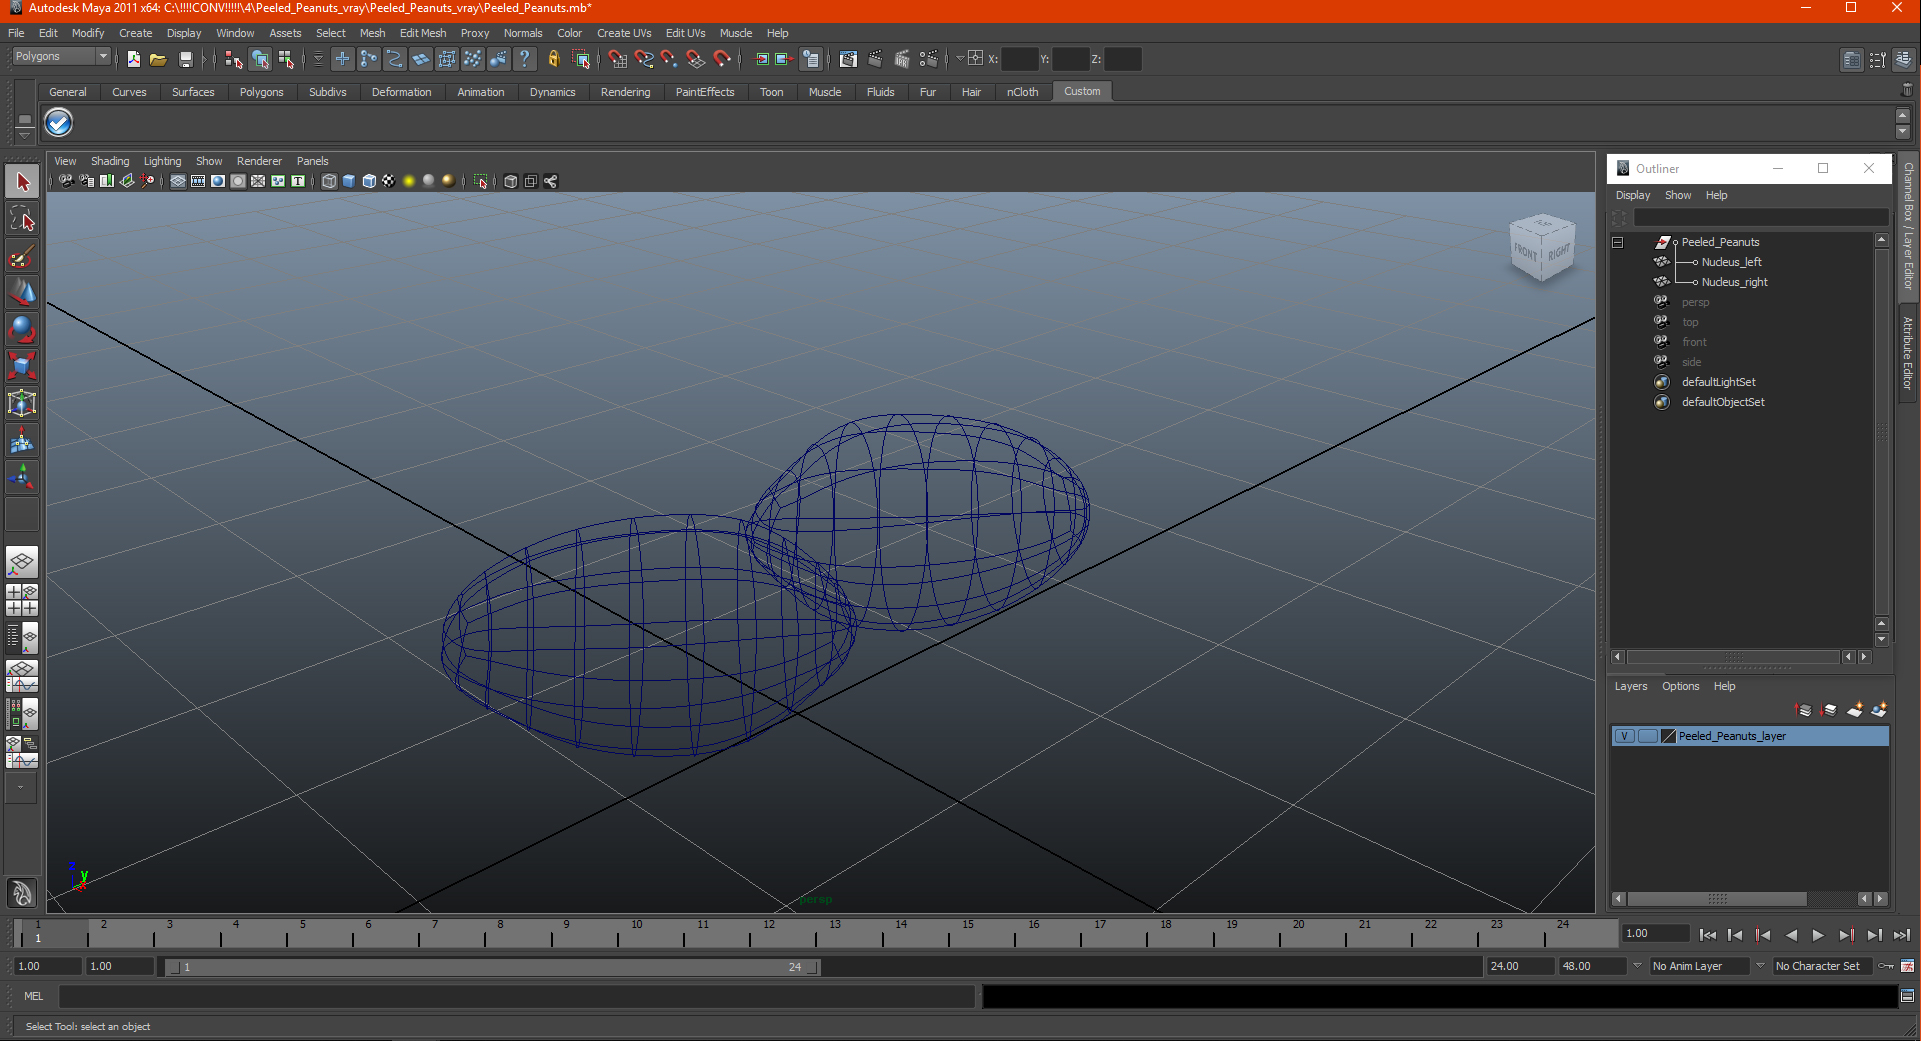Choose the Universal Manipulator tool
Image resolution: width=1921 pixels, height=1041 pixels.
click(22, 403)
